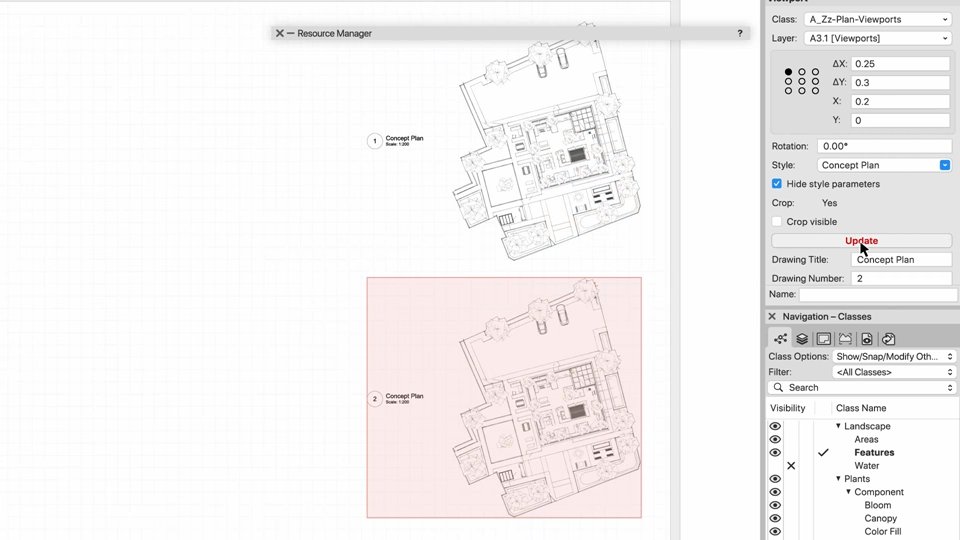The width and height of the screenshot is (960, 540).
Task: Open the Saved Views tab icon
Action: tap(867, 339)
